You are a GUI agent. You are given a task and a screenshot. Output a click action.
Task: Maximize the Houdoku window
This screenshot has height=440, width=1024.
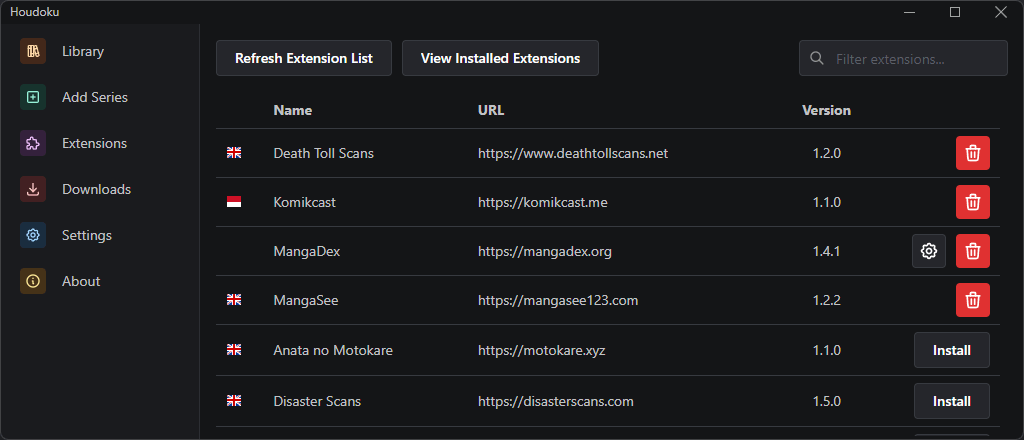[x=955, y=12]
